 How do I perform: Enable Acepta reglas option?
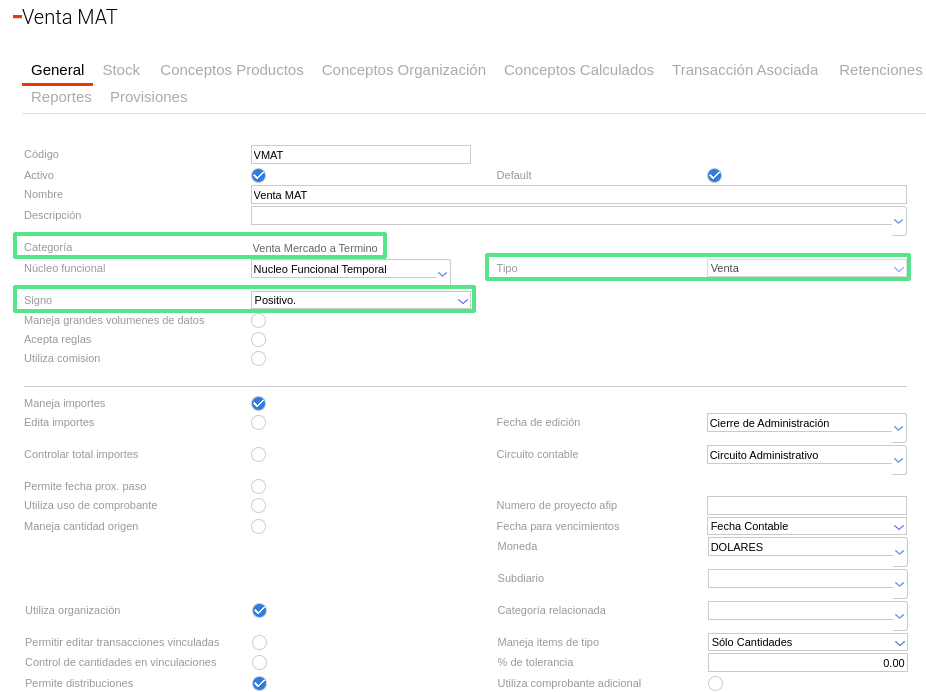click(258, 340)
